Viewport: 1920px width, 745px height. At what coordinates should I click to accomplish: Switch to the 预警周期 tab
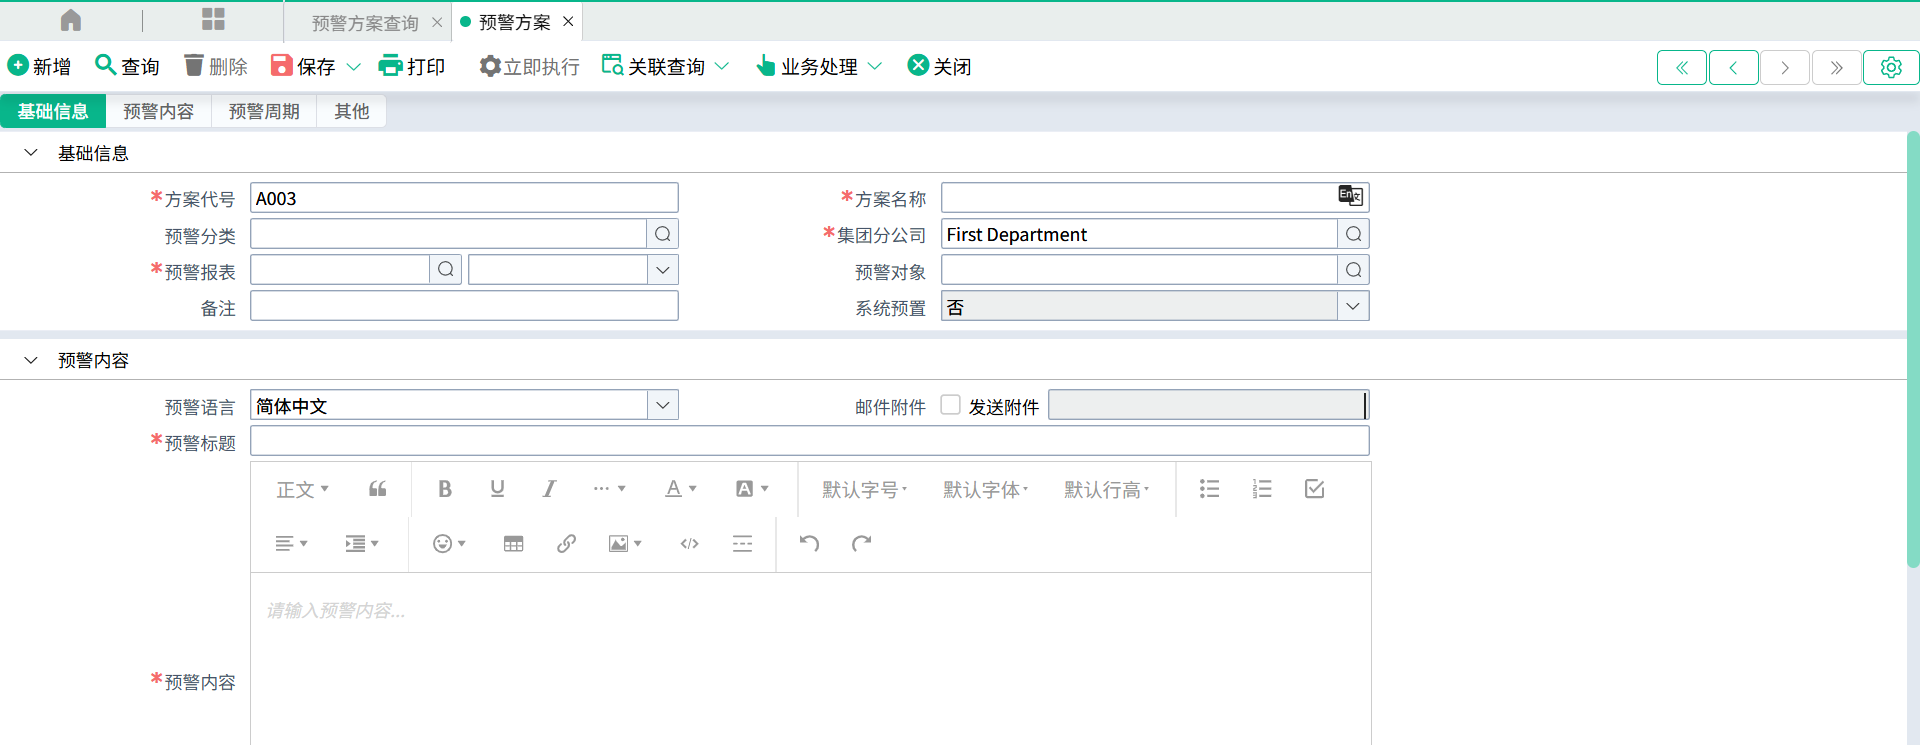264,111
